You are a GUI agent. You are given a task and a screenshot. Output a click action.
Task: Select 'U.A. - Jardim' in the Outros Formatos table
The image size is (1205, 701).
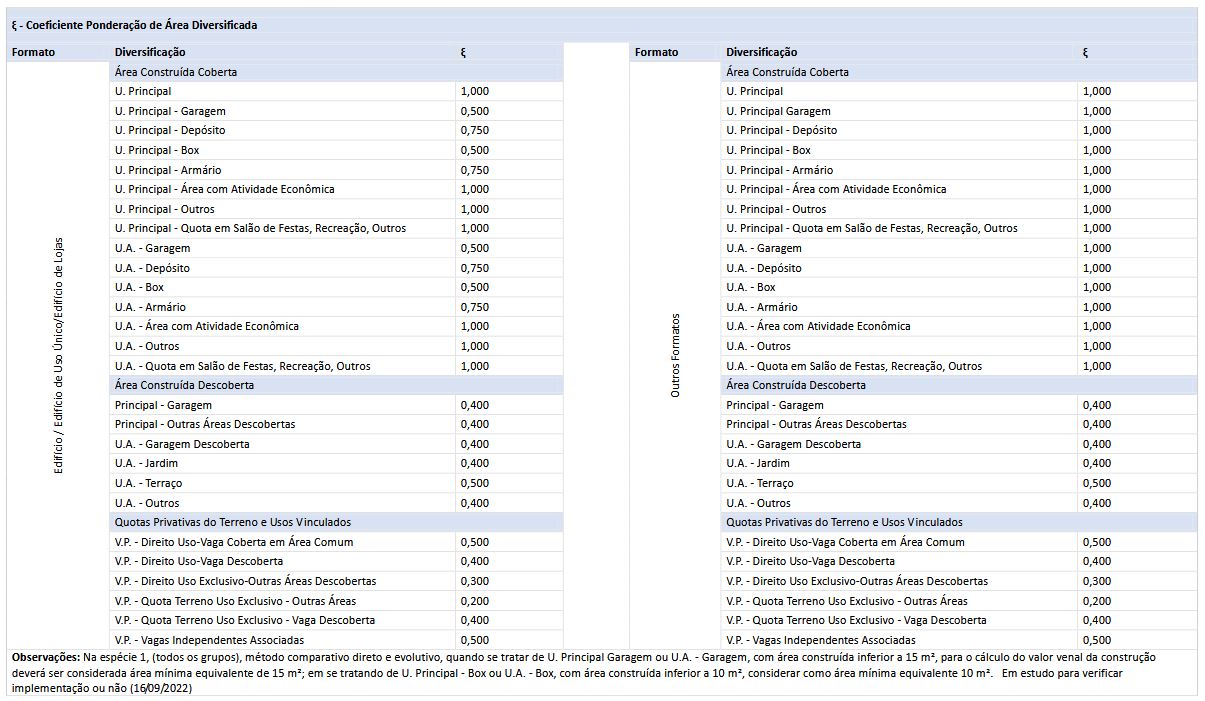point(758,463)
